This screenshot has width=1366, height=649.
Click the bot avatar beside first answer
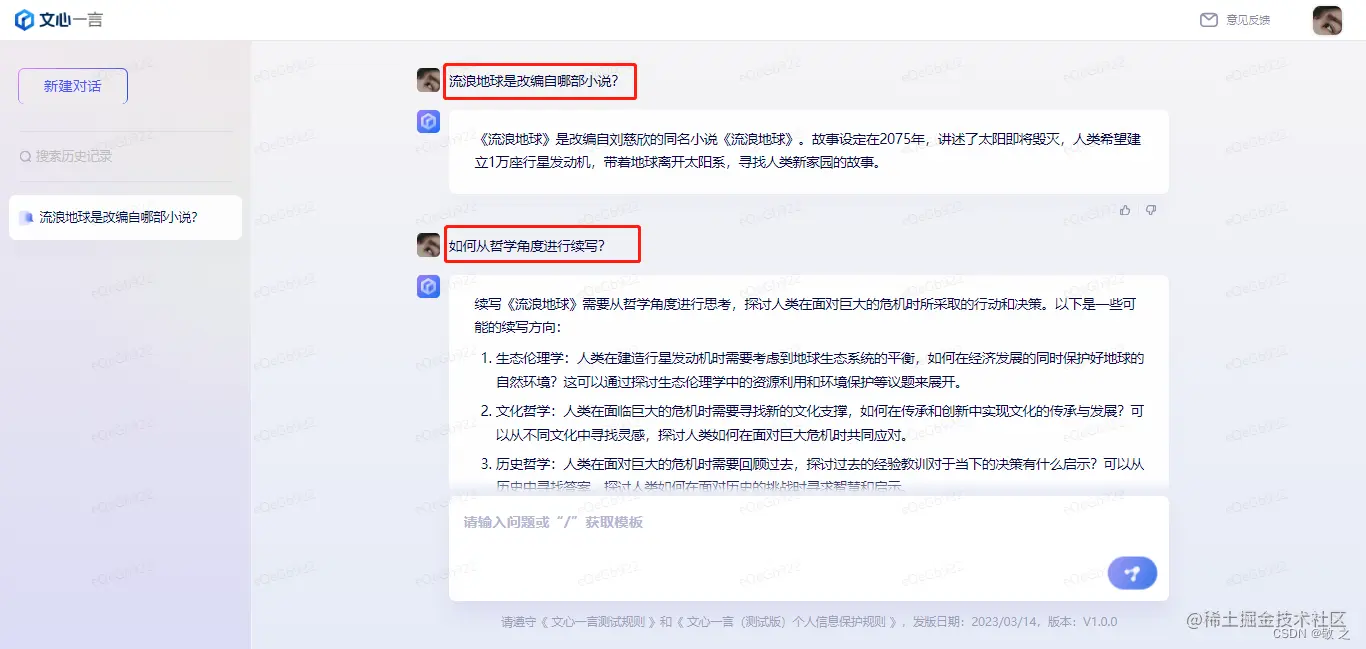[x=428, y=122]
